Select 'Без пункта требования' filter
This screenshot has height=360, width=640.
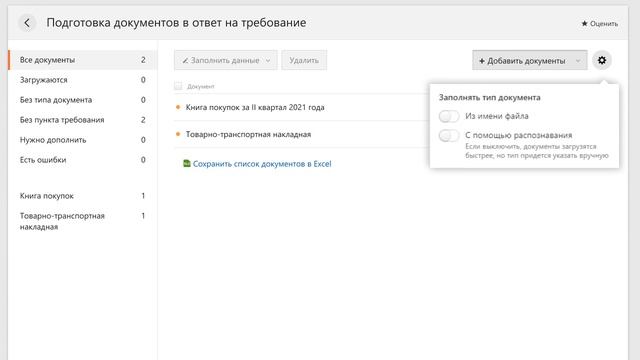[x=82, y=120]
